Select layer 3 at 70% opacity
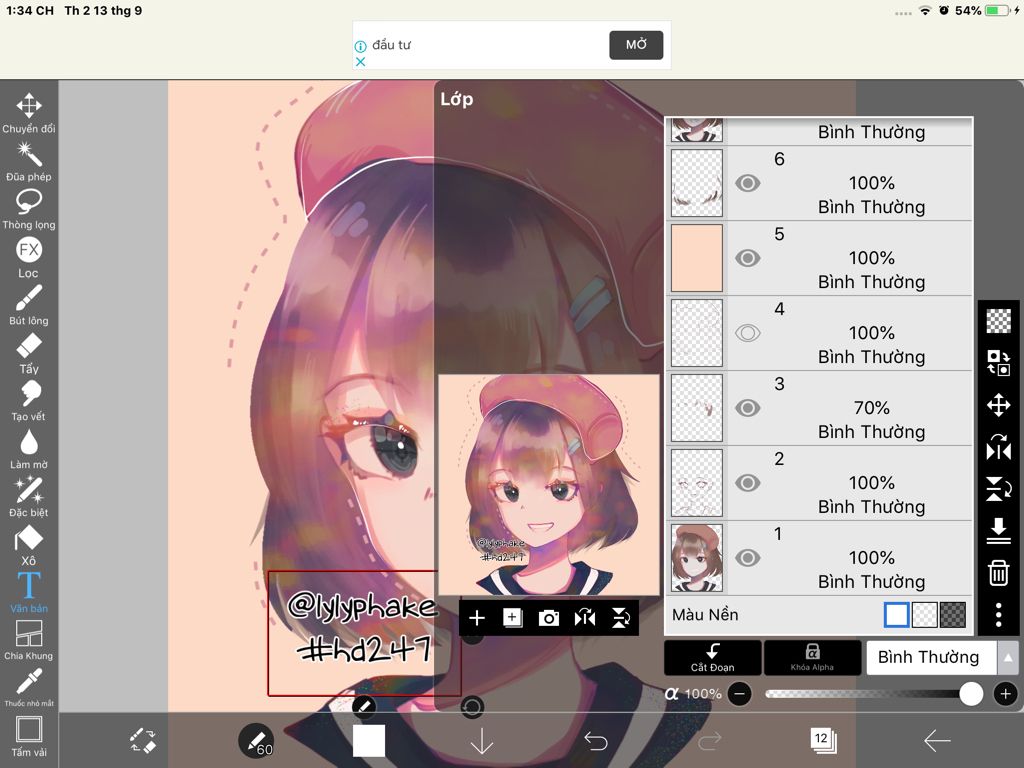The height and width of the screenshot is (768, 1024). point(819,408)
